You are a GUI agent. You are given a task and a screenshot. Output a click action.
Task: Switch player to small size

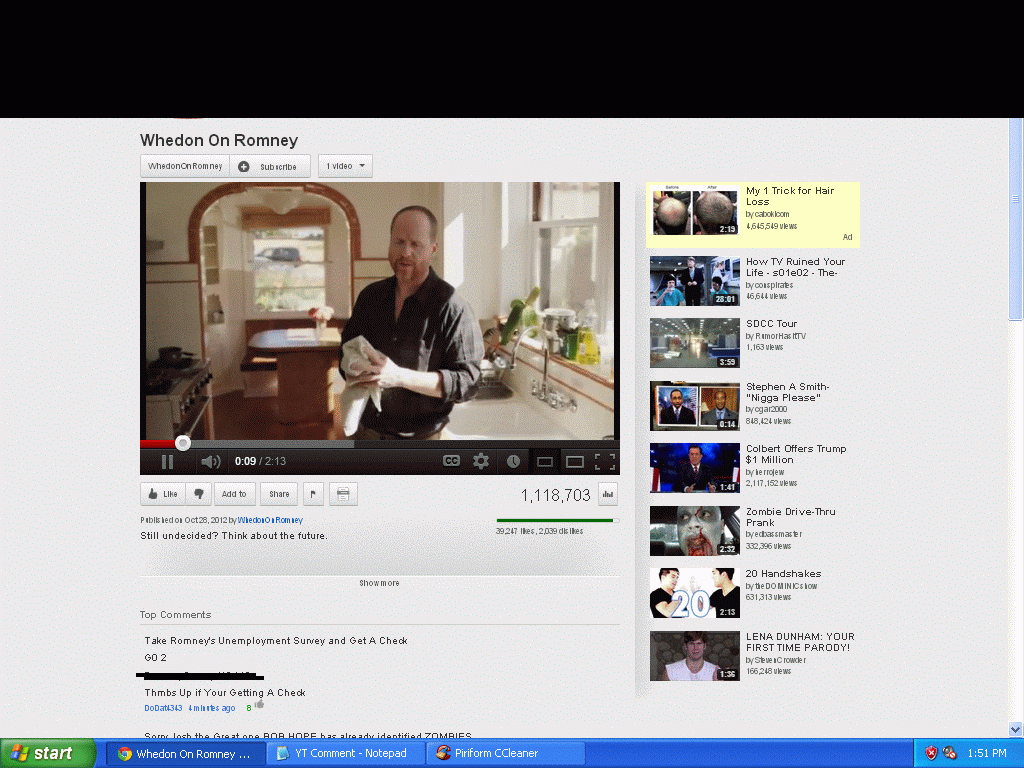[x=545, y=462]
